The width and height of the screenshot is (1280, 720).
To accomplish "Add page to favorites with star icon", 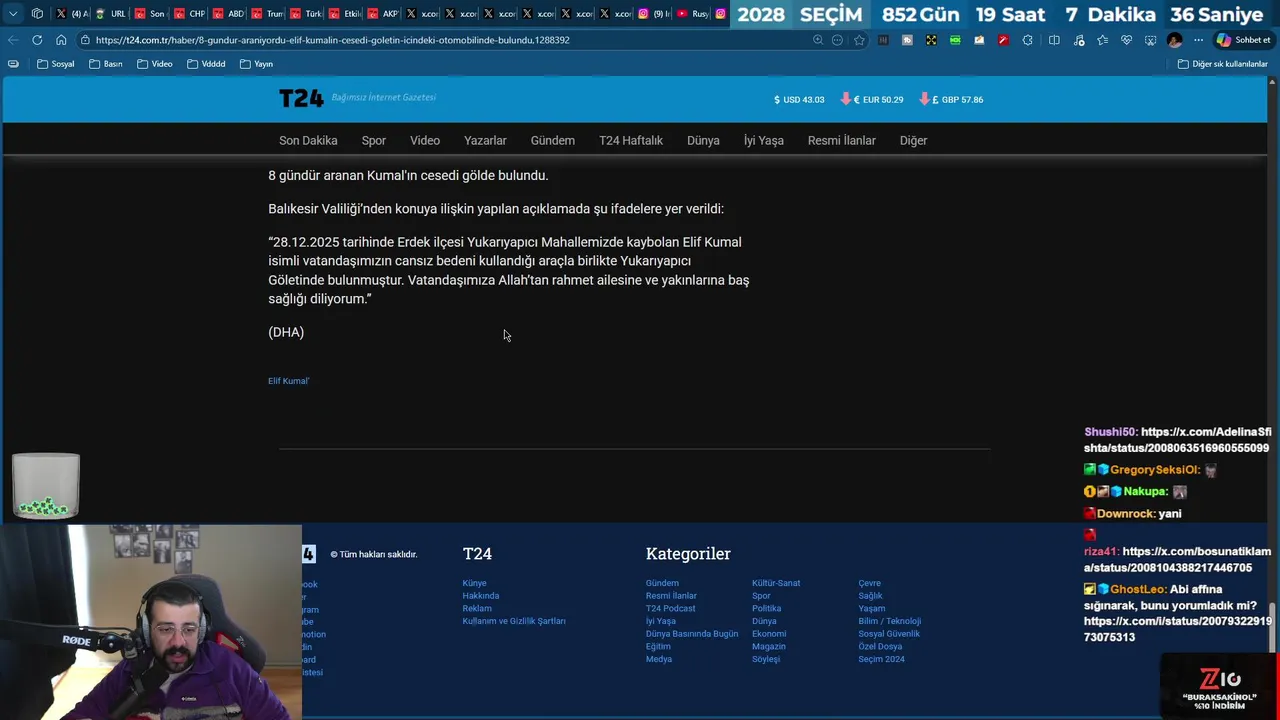I will click(x=859, y=40).
